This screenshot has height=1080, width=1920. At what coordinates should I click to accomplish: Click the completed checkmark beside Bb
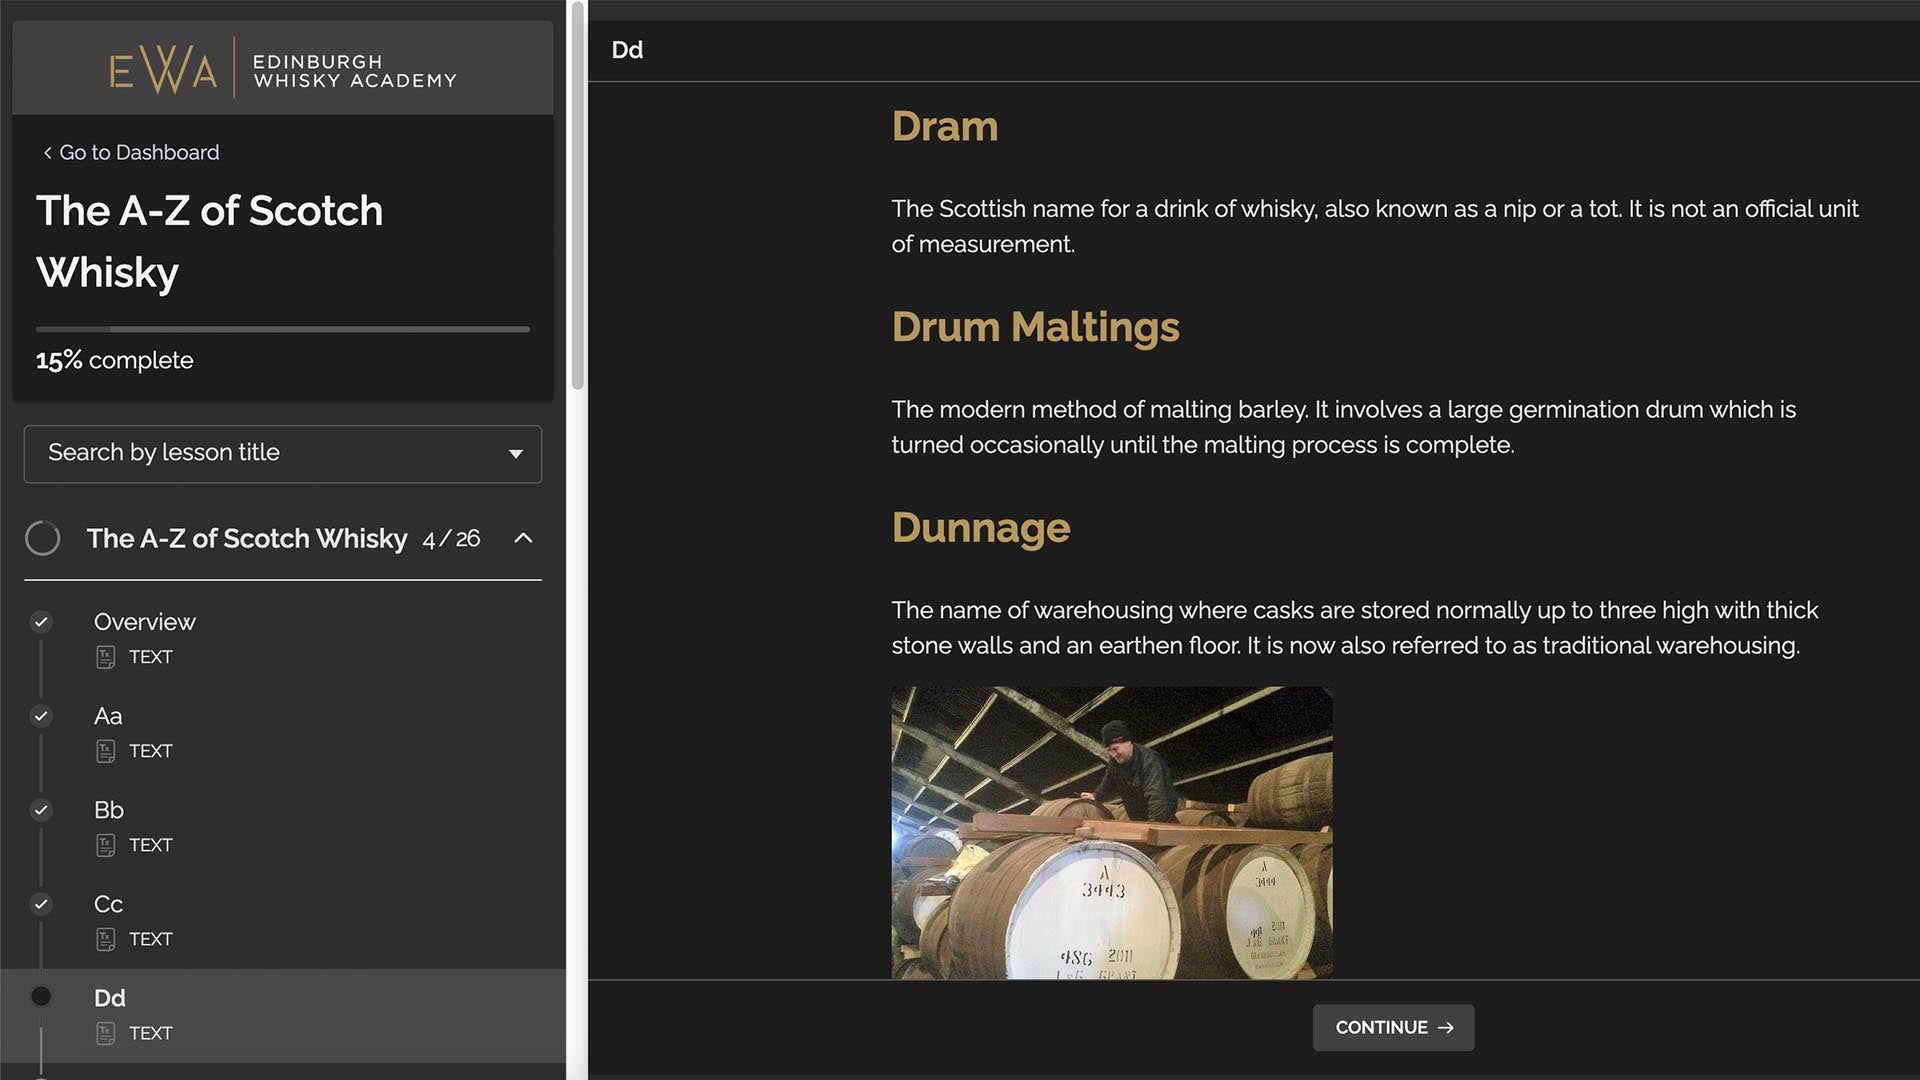41,810
